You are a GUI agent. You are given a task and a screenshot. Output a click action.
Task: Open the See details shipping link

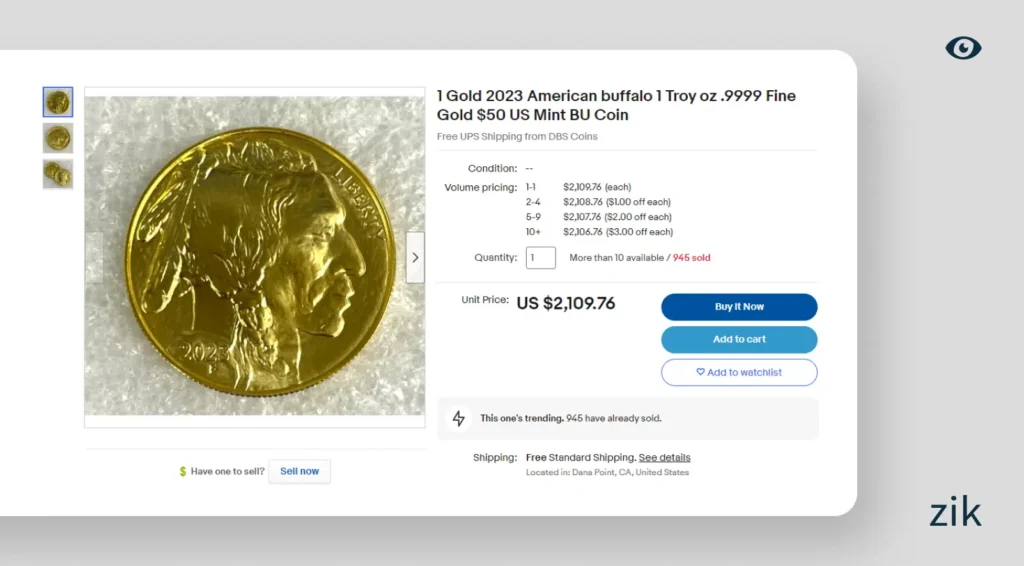664,457
